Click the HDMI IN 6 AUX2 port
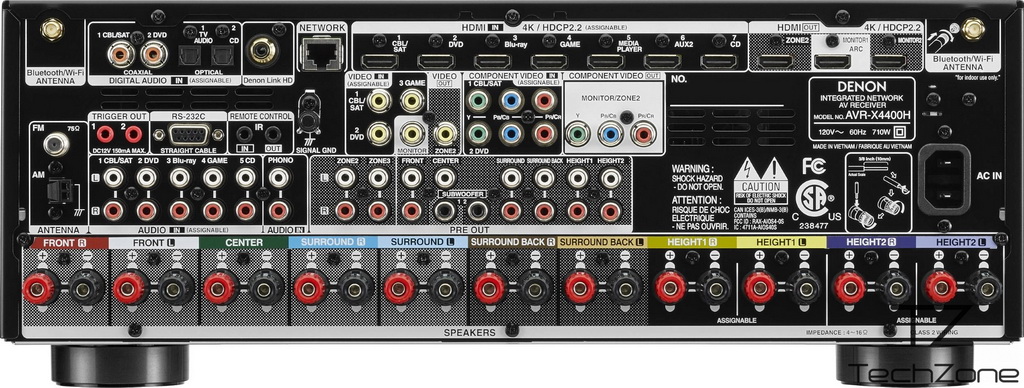1024x388 pixels. pyautogui.click(x=662, y=62)
